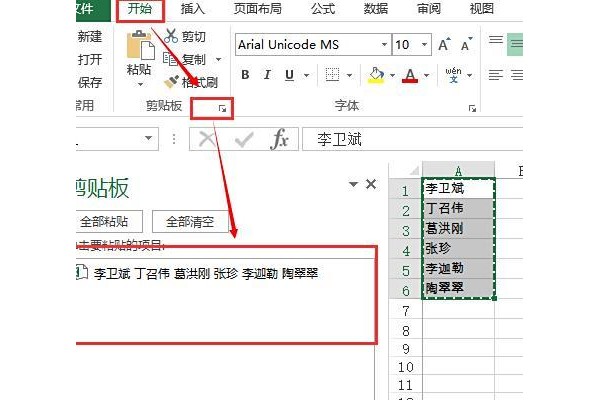Open the 剪贴板 pane options arrow

coord(354,184)
